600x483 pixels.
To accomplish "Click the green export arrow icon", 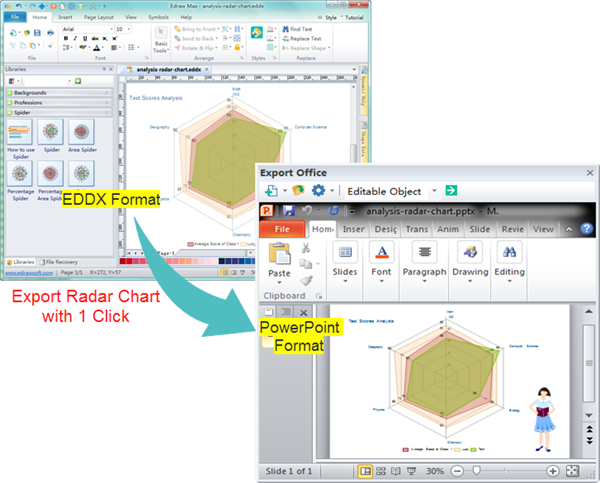I will [x=451, y=190].
